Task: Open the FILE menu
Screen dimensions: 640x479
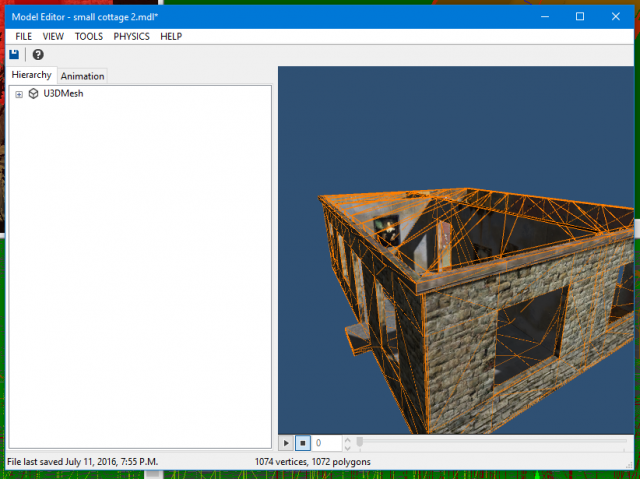Action: coord(24,36)
